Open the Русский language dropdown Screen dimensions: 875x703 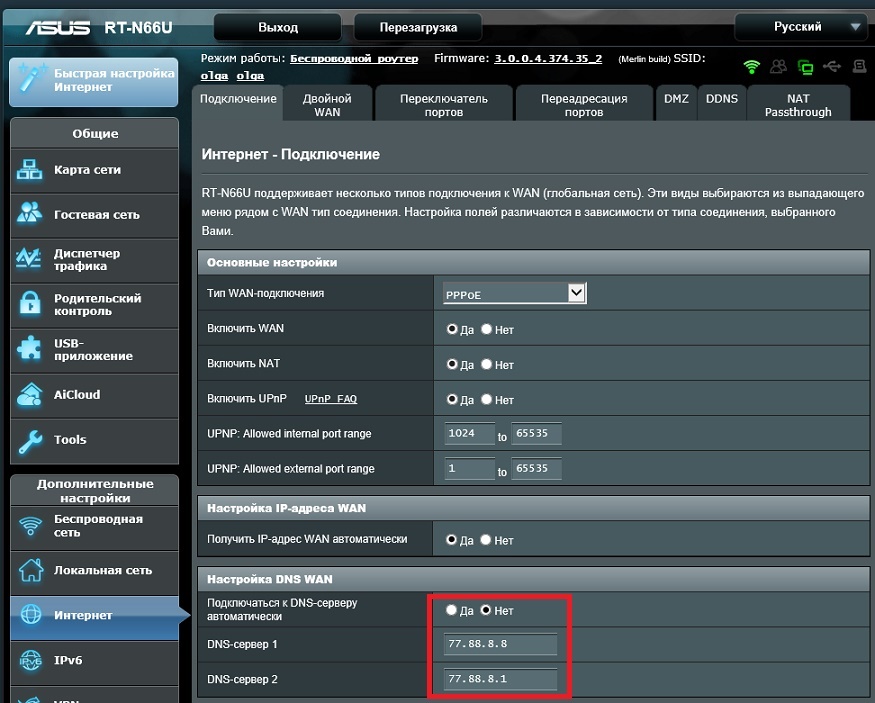[x=800, y=27]
